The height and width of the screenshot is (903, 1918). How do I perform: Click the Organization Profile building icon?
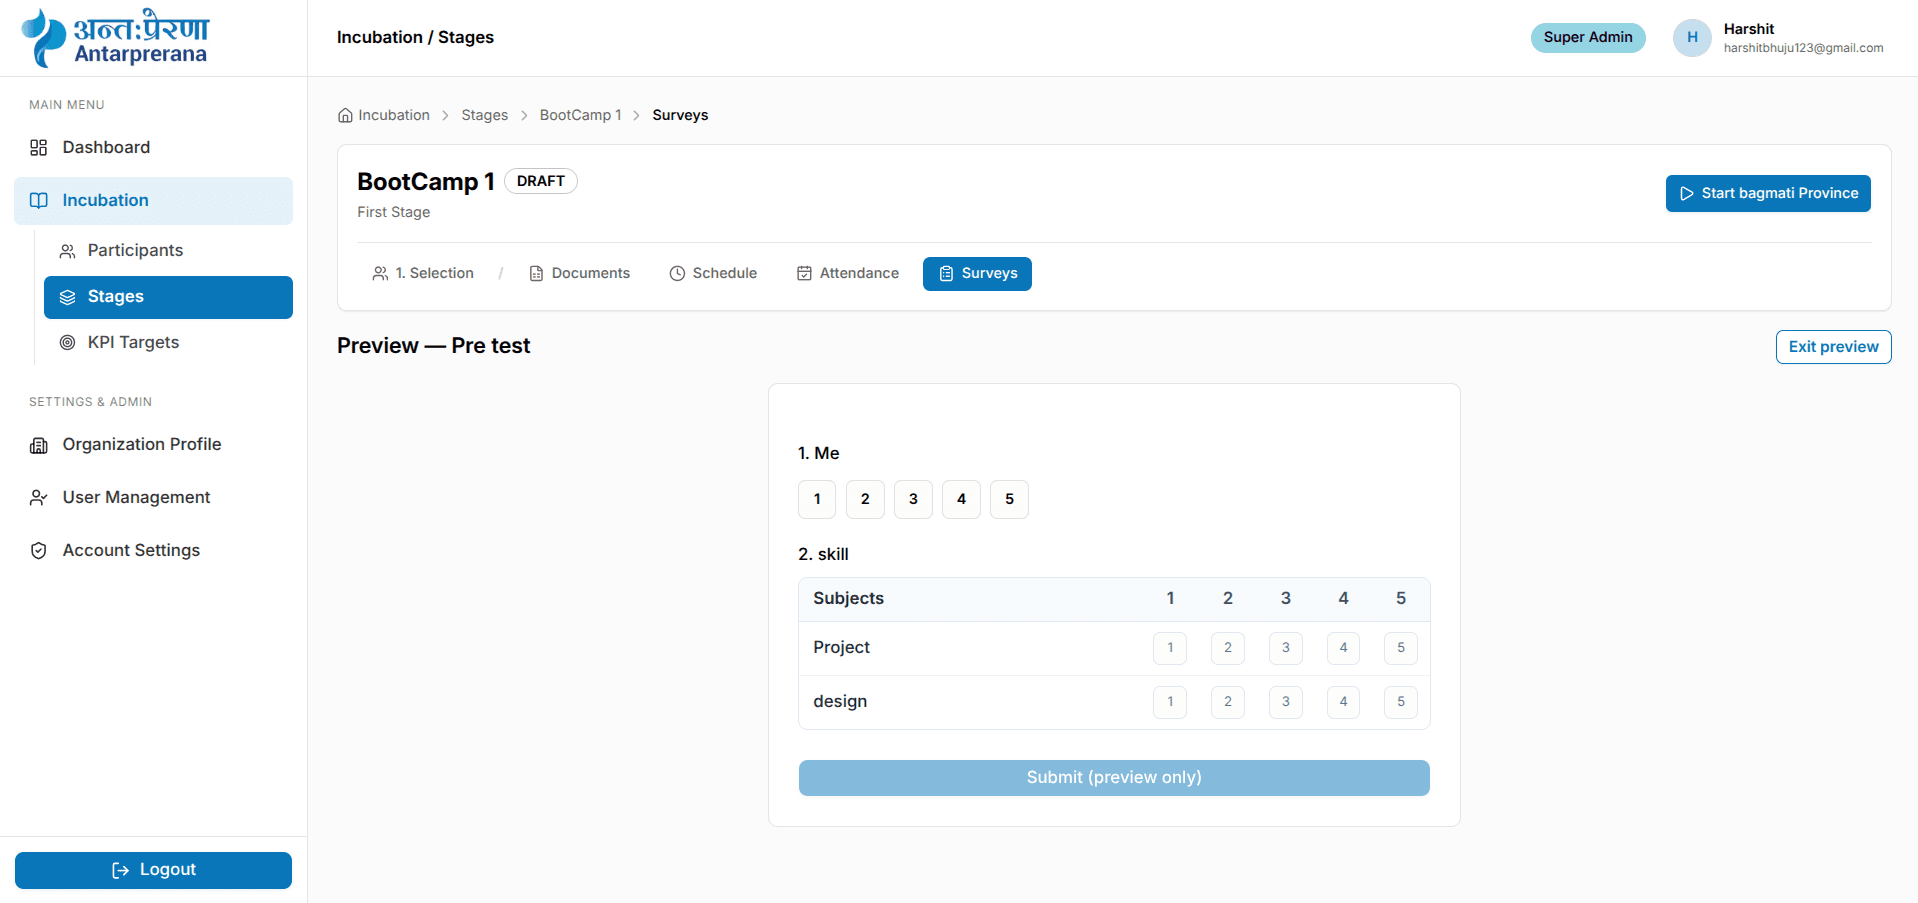click(x=39, y=445)
